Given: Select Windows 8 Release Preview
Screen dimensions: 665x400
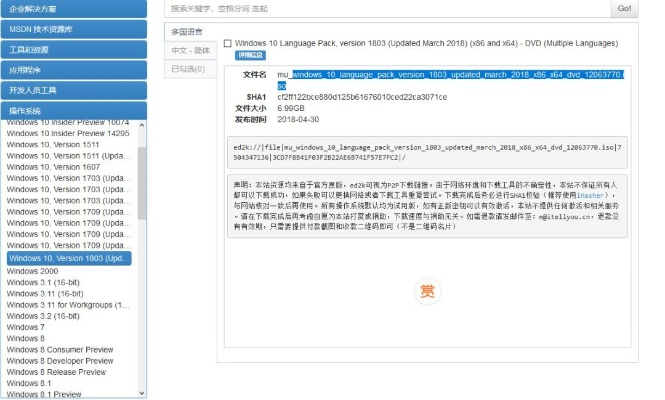Looking at the screenshot, I should point(56,372).
